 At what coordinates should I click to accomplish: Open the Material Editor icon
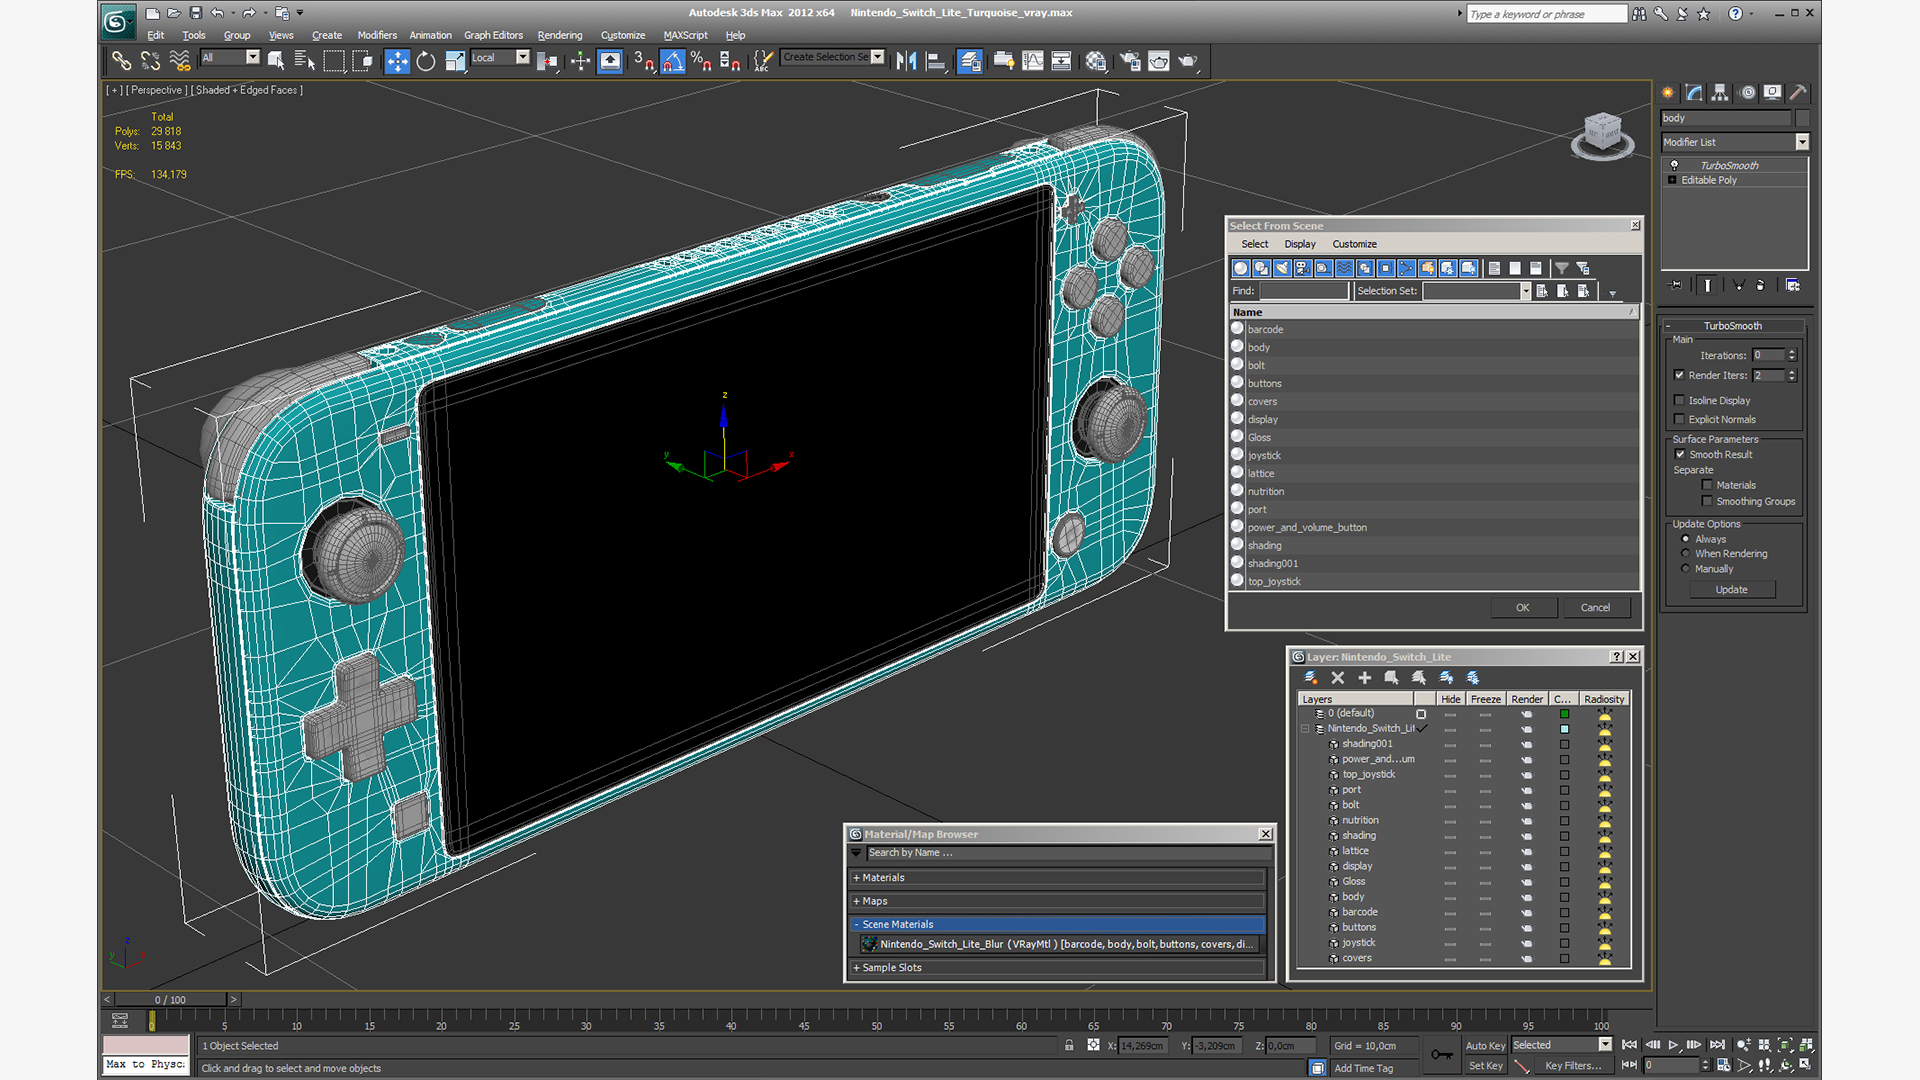[1096, 61]
